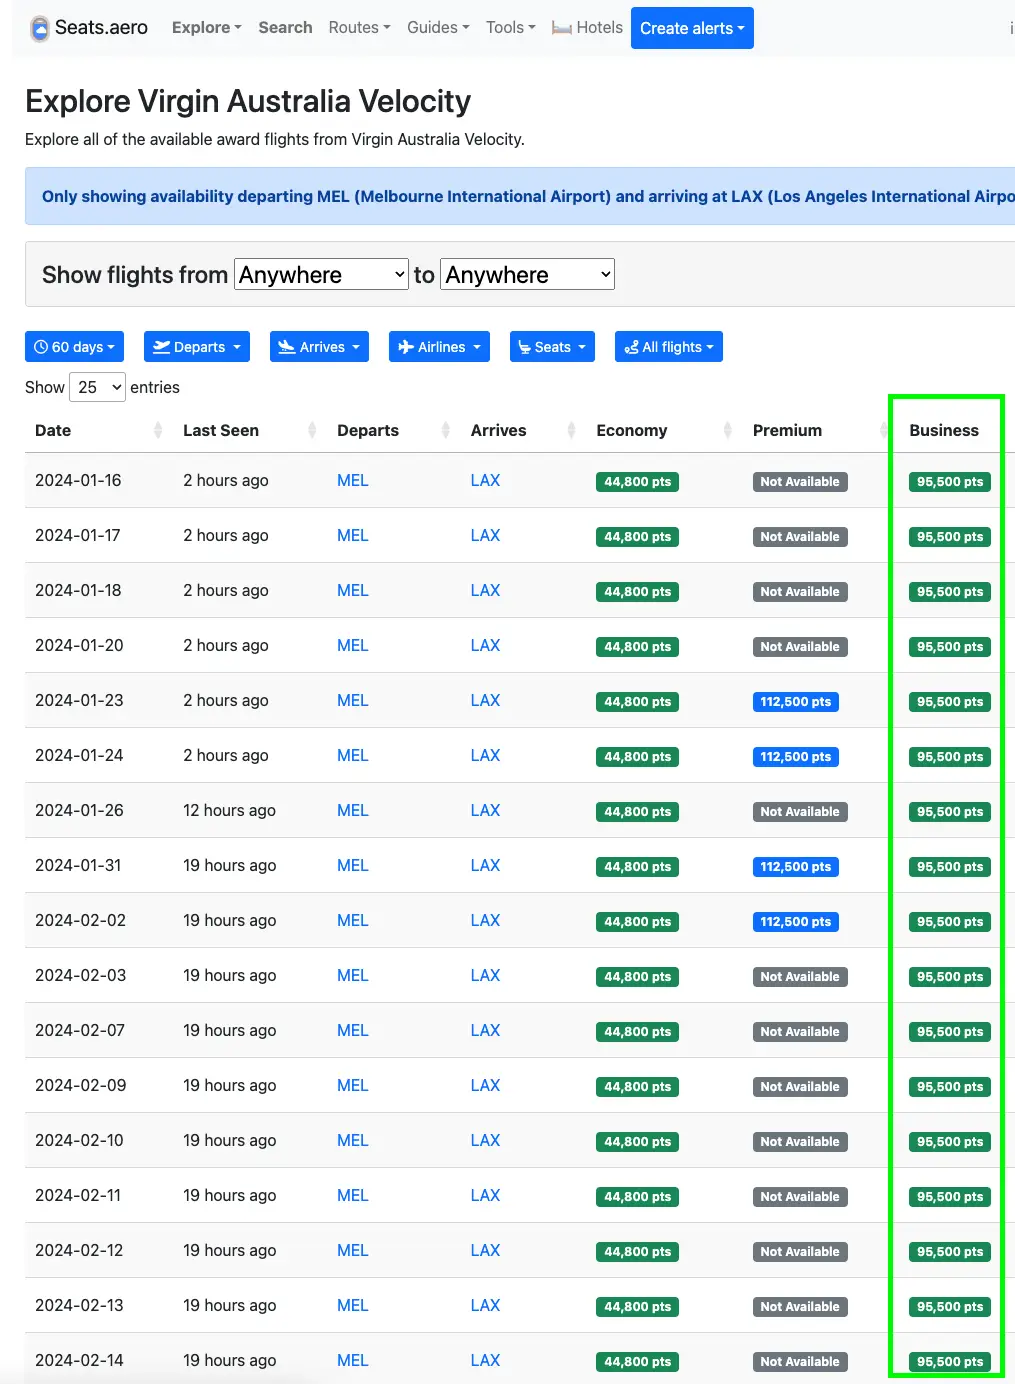Click 44,800 pts economy badge for 2024-02-10
Screen dimensions: 1015x1384
638,1142
